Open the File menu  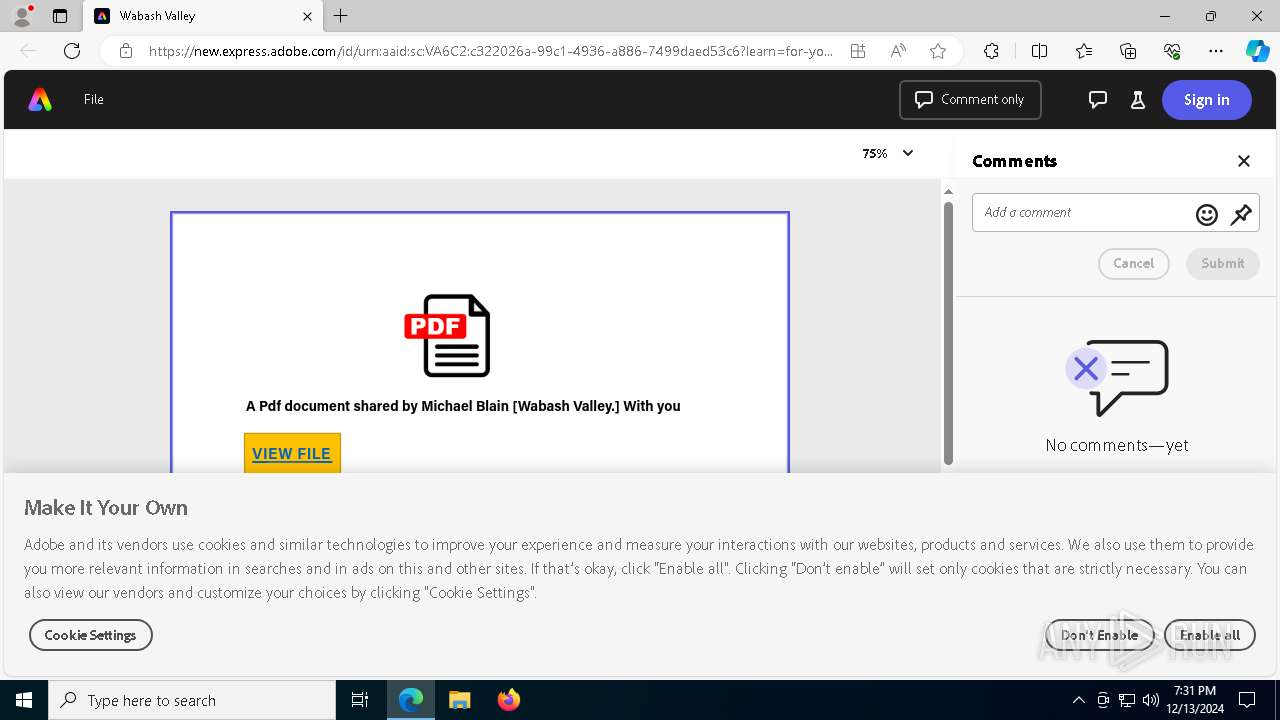click(x=94, y=99)
